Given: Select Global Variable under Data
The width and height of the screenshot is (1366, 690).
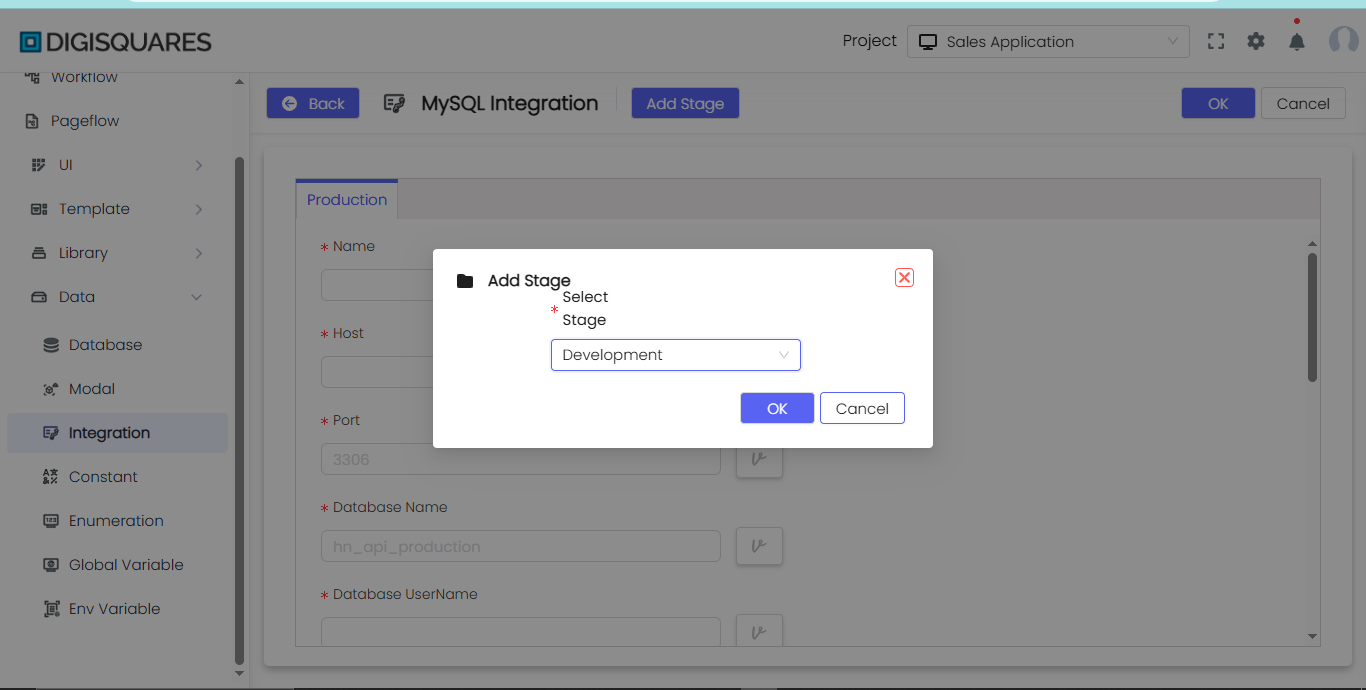Looking at the screenshot, I should 126,565.
